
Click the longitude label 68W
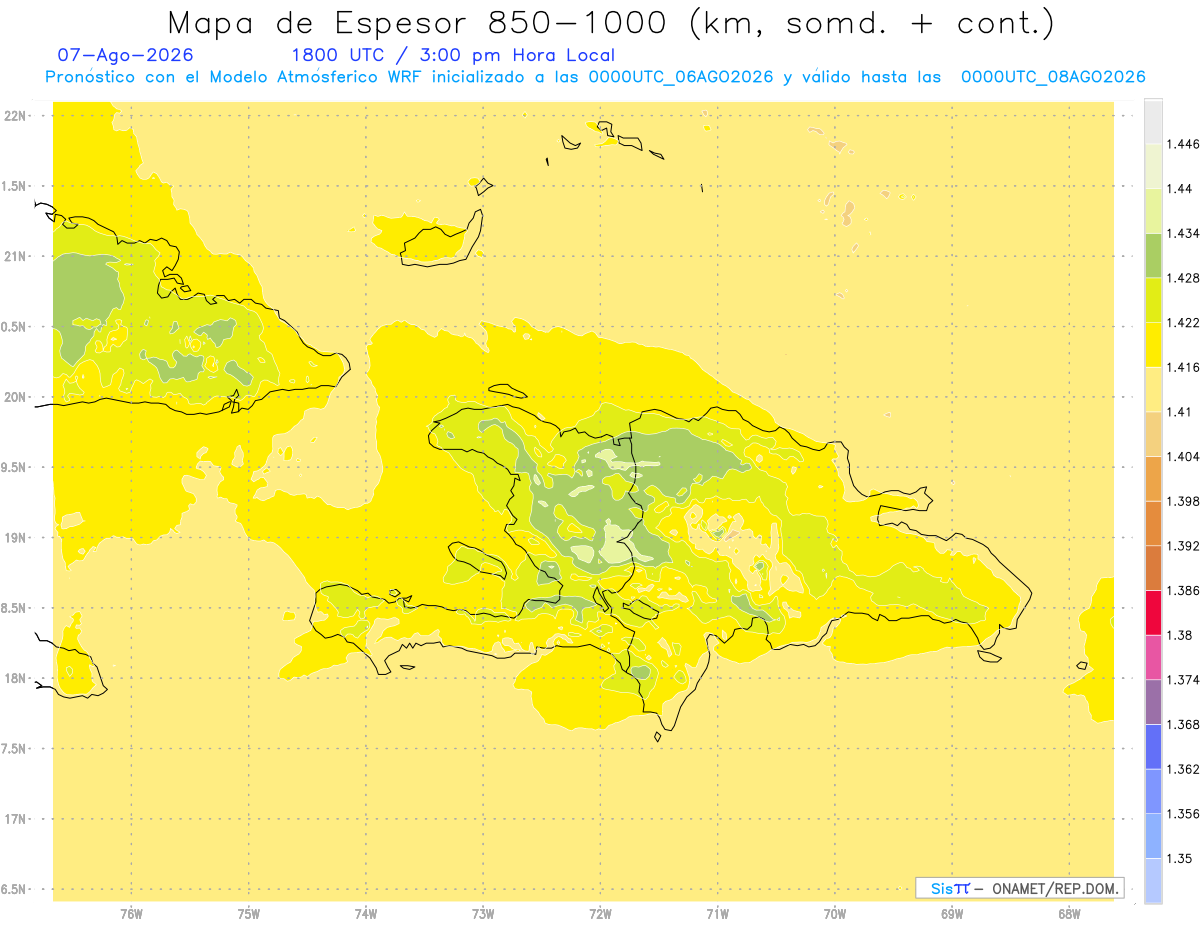(1069, 913)
